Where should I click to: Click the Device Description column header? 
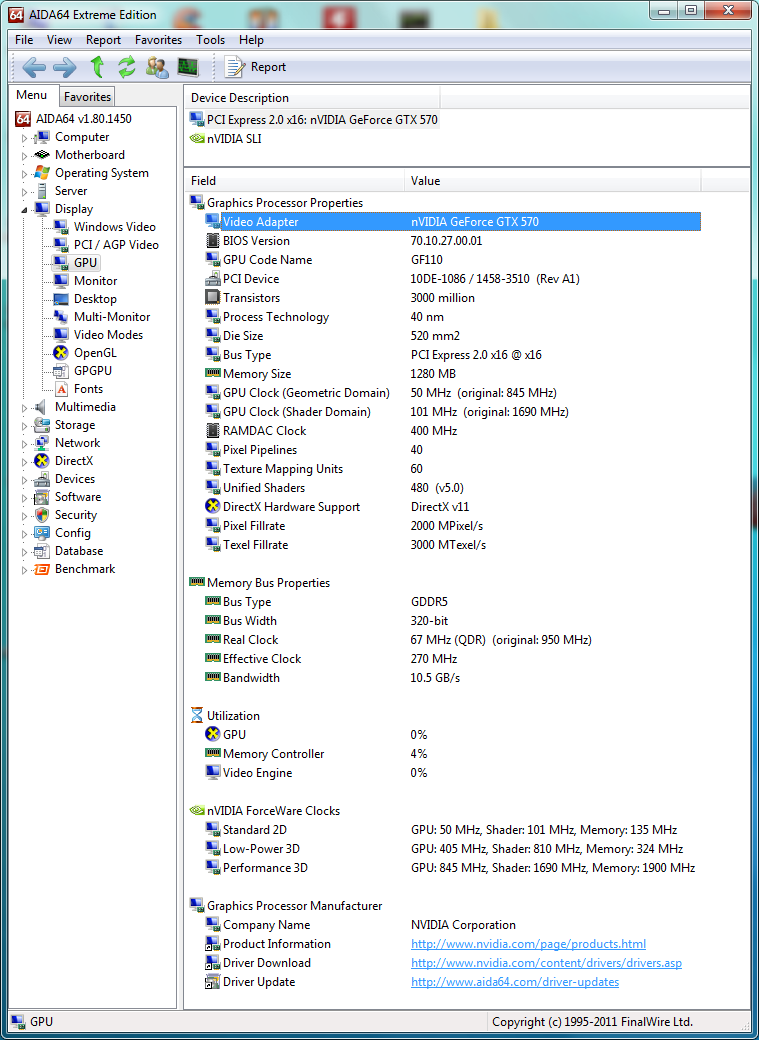coord(312,98)
